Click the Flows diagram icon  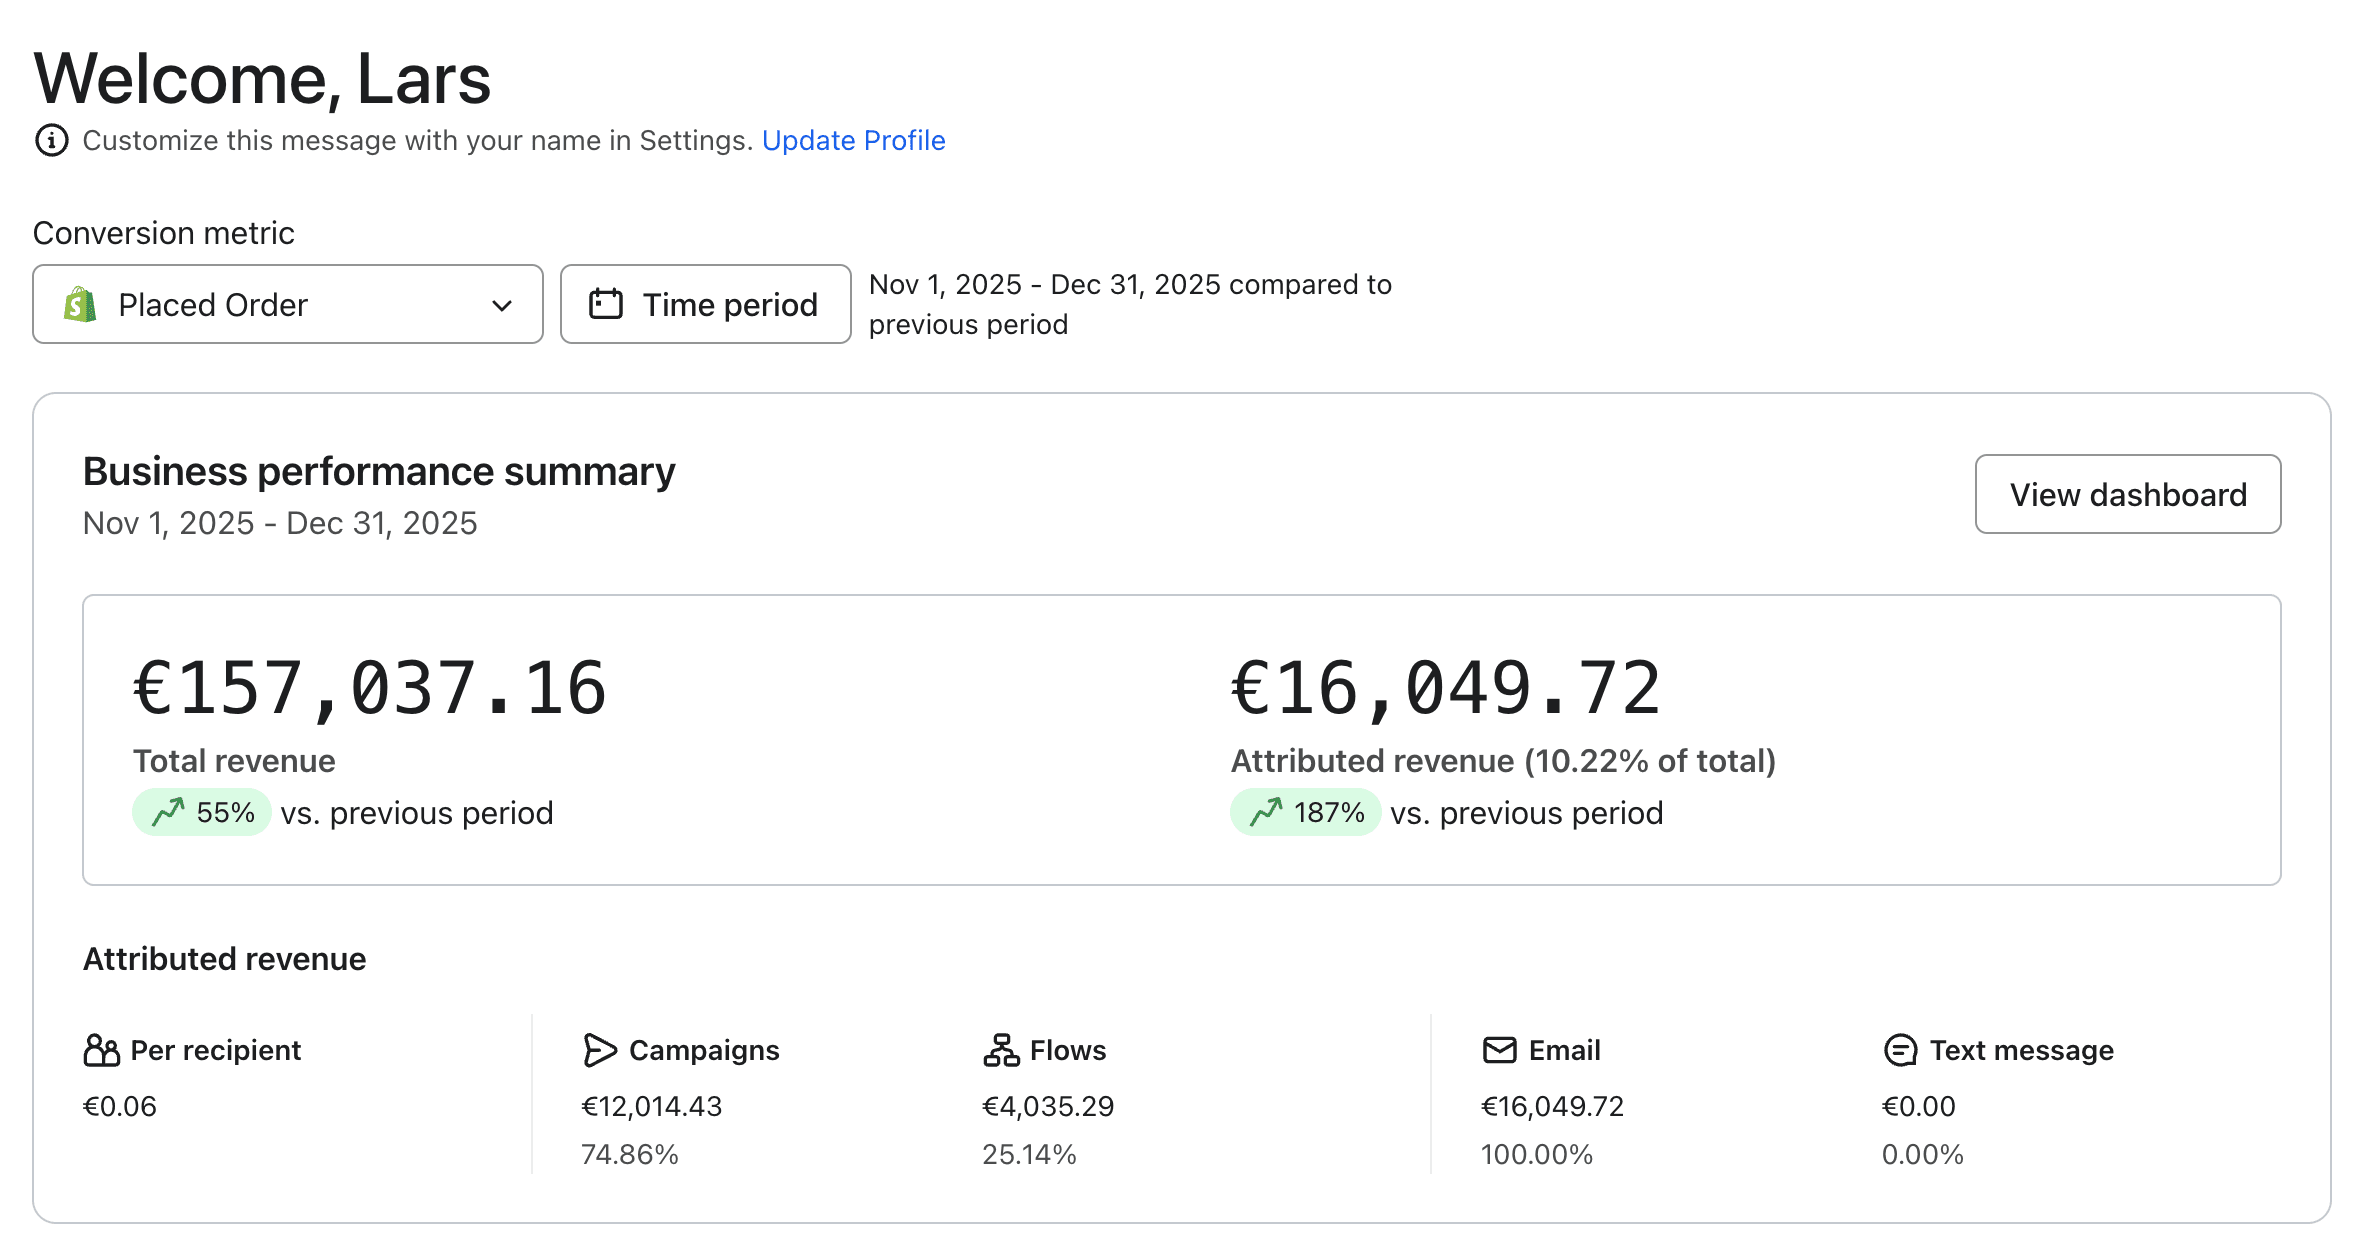coord(1001,1050)
